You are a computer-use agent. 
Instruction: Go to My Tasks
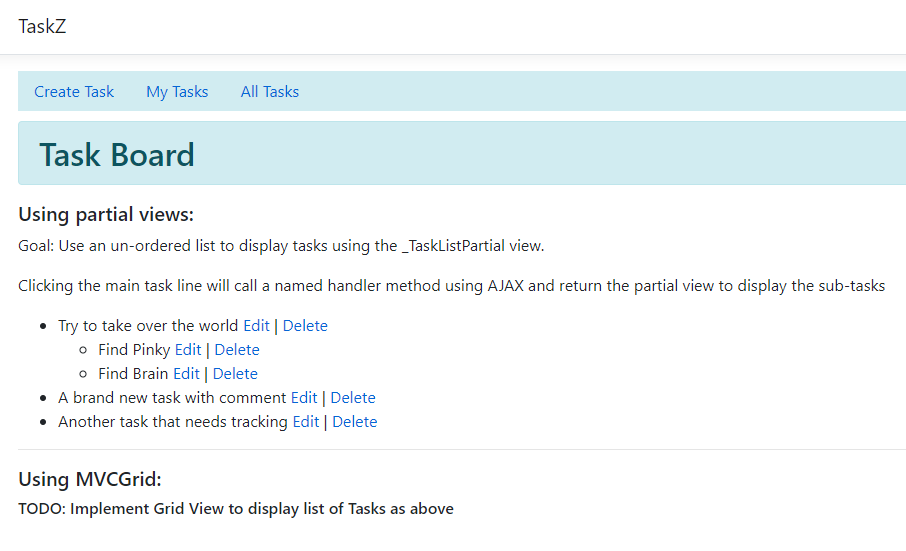(x=177, y=92)
